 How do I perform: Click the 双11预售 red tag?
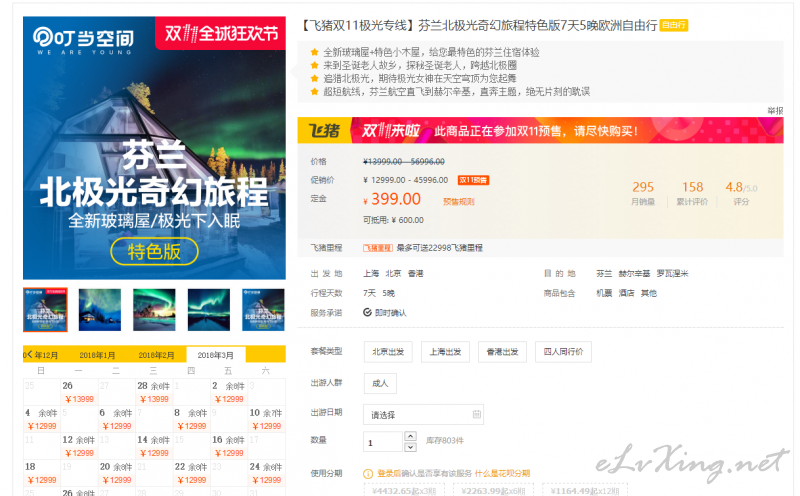(473, 180)
